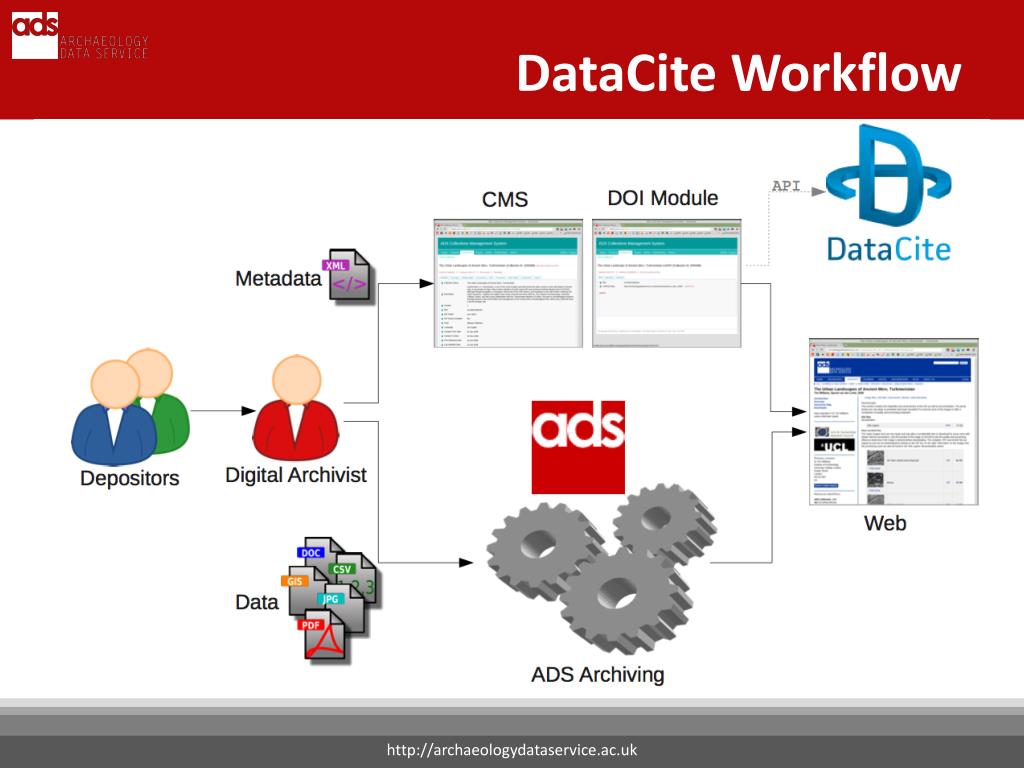Click the archaeologydataservice.ac.uk URL in footer
Image resolution: width=1024 pixels, height=768 pixels.
coord(512,750)
